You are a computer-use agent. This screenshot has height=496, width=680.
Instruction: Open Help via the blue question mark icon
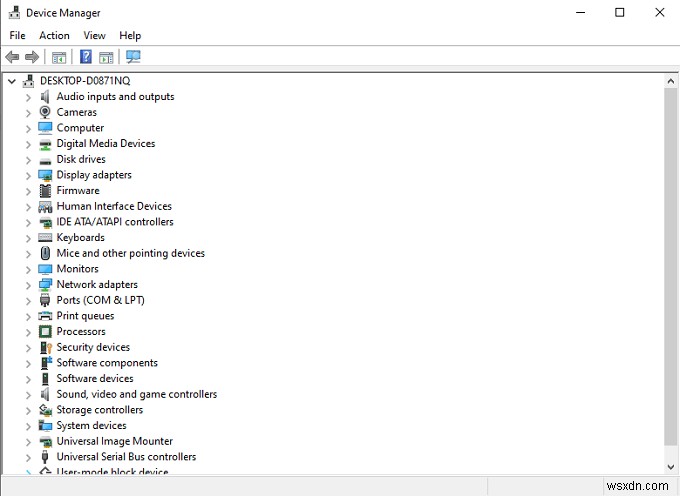[86, 57]
